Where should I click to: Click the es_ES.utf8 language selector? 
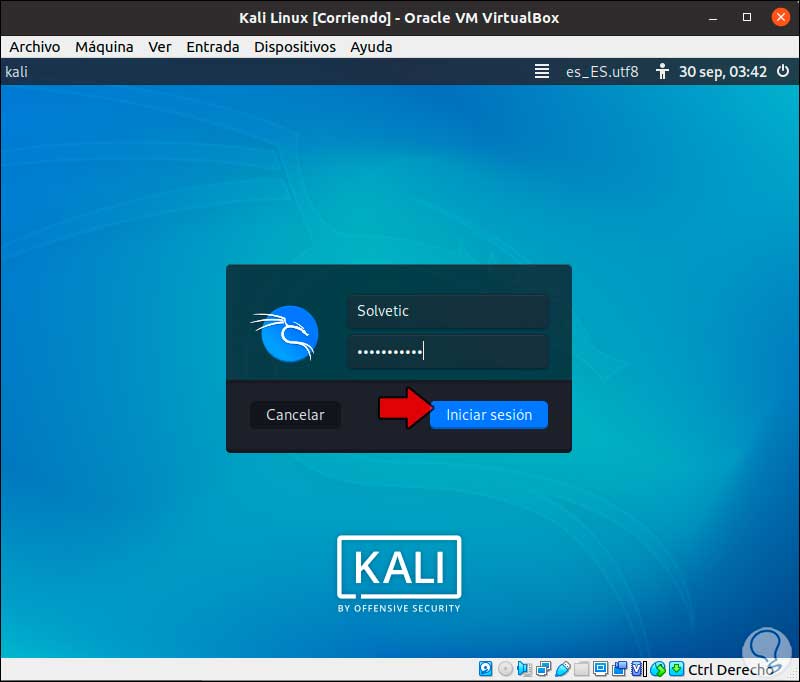point(602,71)
